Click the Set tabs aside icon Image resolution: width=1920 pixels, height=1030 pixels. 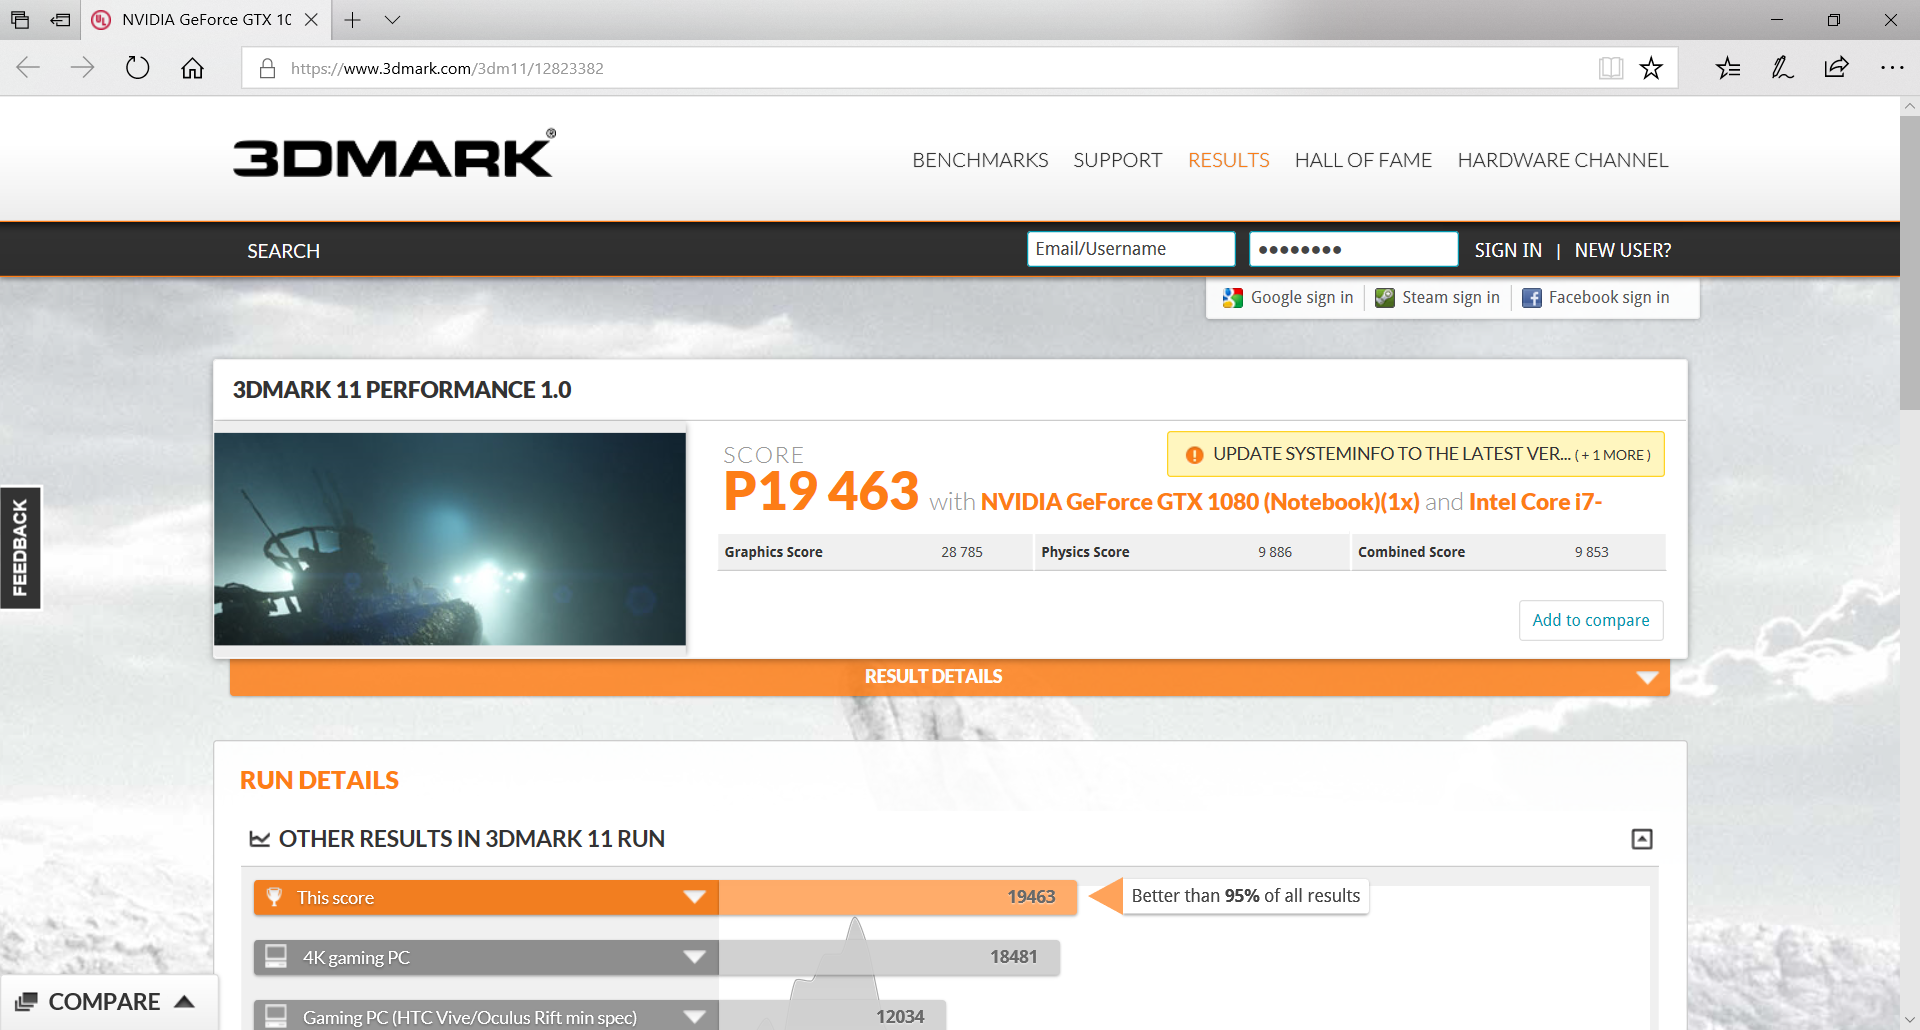click(60, 20)
